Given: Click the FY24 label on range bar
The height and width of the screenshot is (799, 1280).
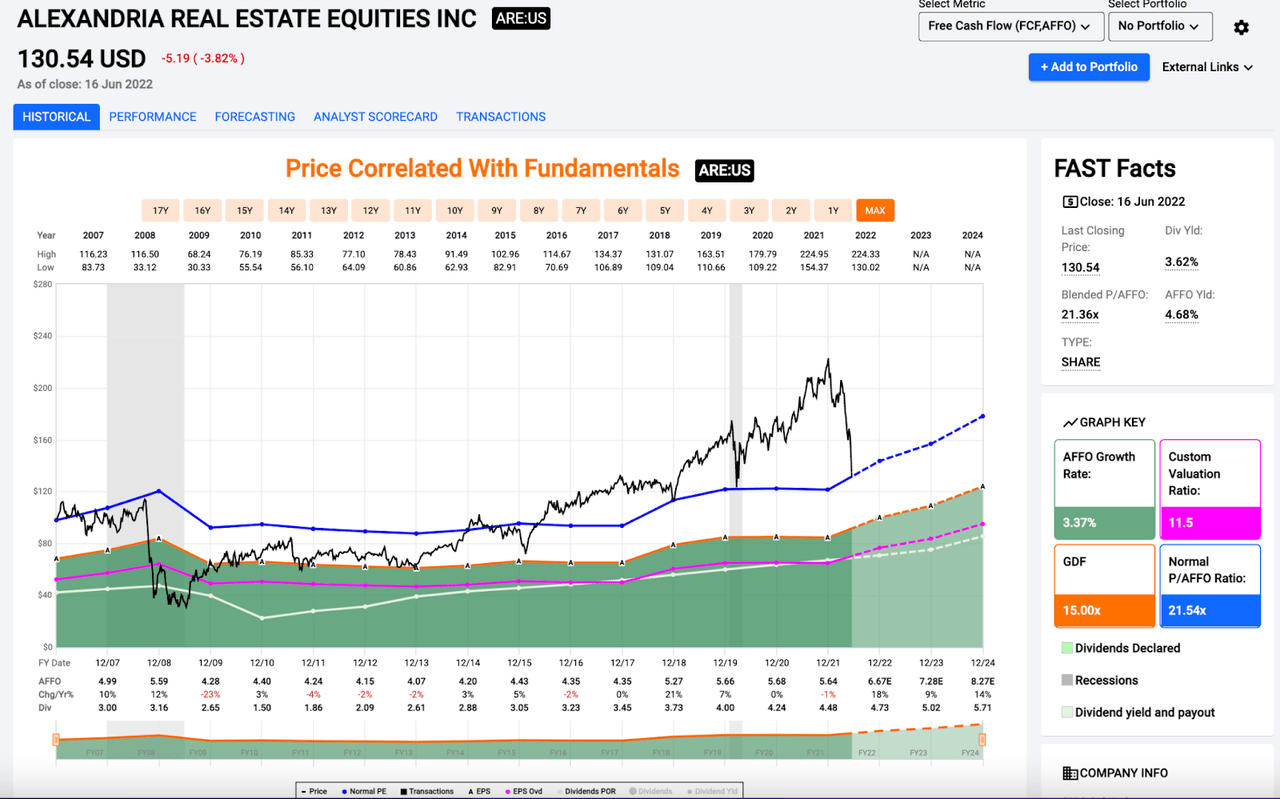Looking at the screenshot, I should (x=969, y=752).
